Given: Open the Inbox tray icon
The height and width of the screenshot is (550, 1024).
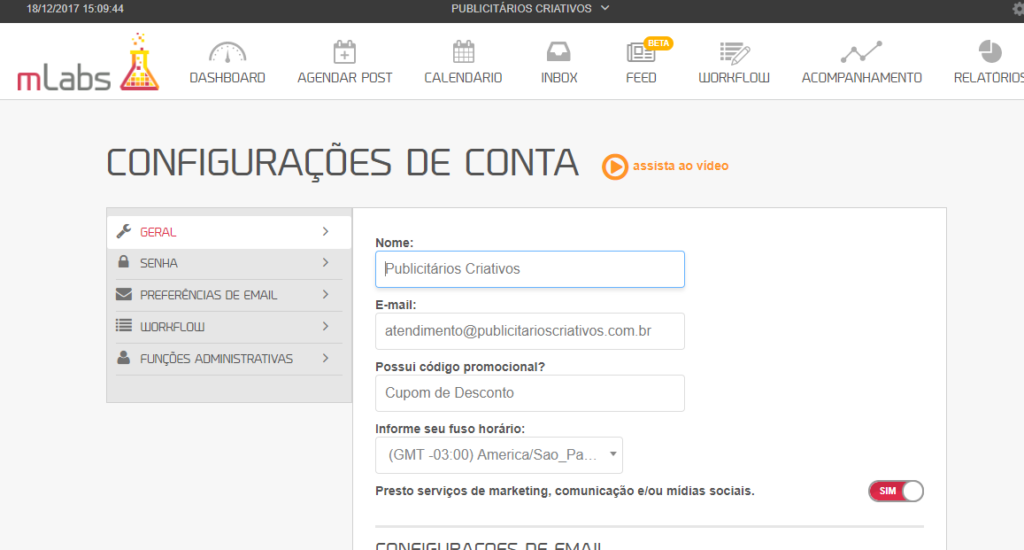Looking at the screenshot, I should [x=558, y=52].
